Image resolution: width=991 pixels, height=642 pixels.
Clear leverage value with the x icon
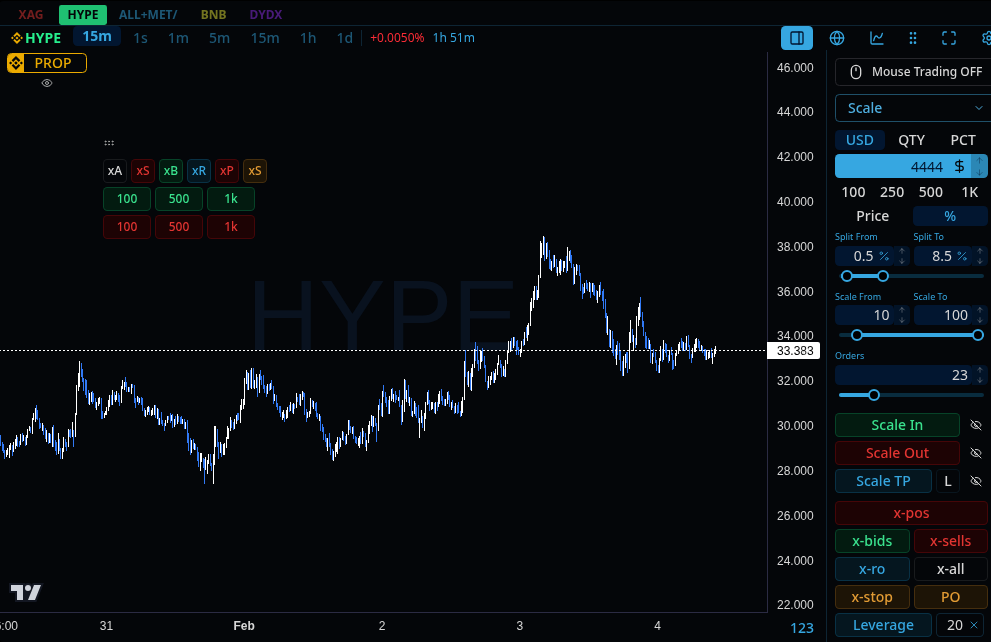pos(974,625)
